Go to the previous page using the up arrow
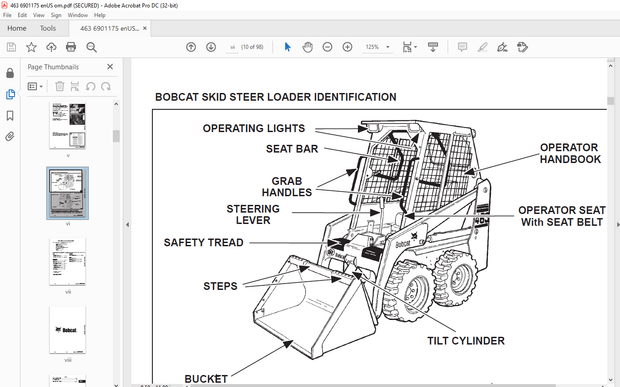 (x=191, y=47)
